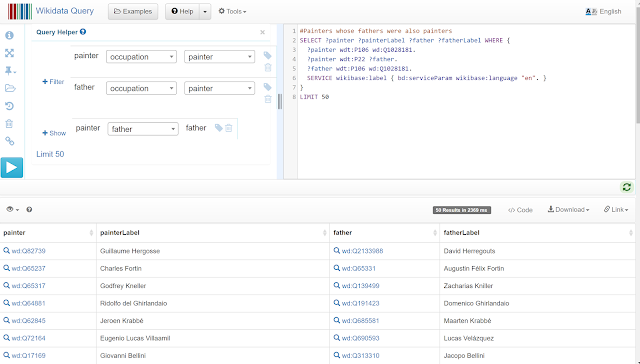Click tag icon beside painter occupation filter
The width and height of the screenshot is (640, 364).
coord(267,55)
